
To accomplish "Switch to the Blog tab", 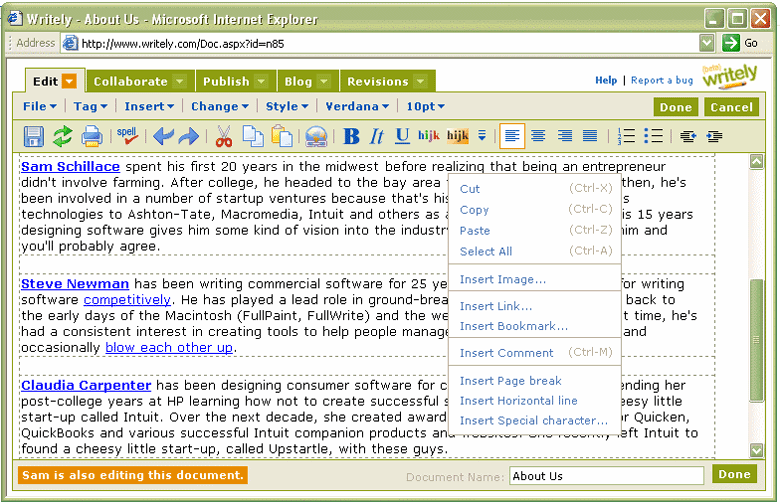I will [x=306, y=81].
